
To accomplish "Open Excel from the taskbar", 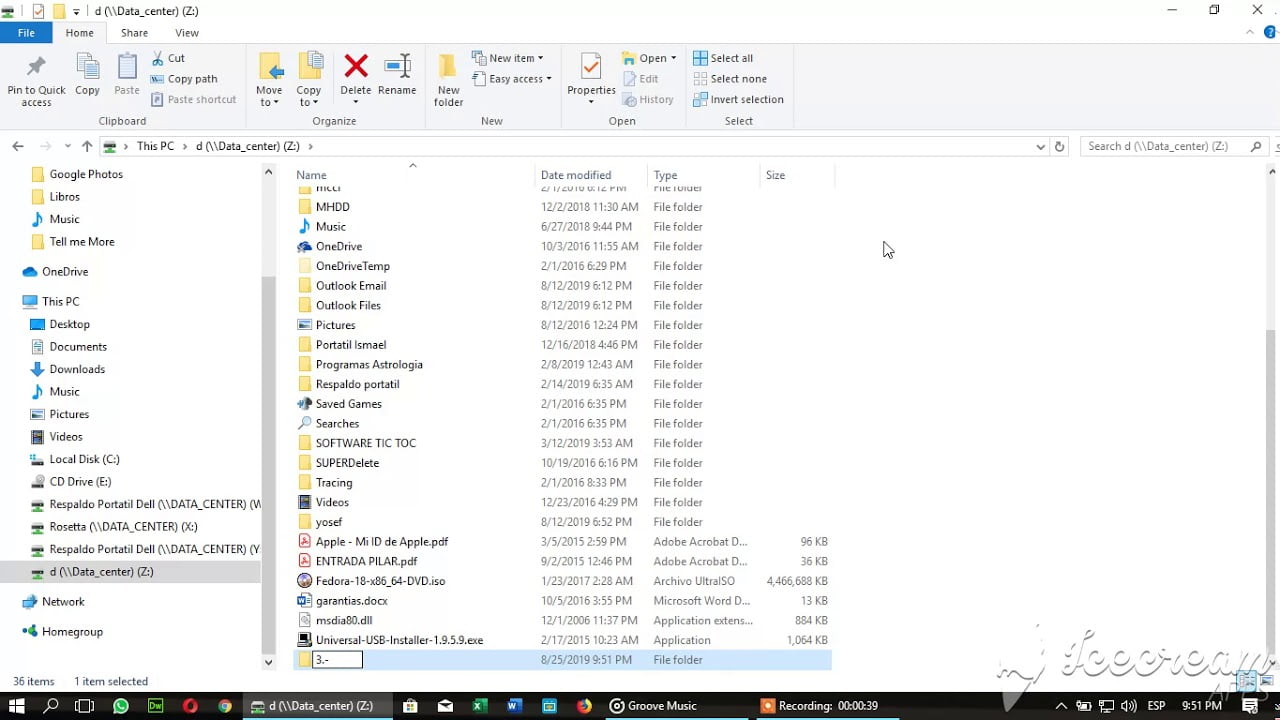I will [x=479, y=706].
